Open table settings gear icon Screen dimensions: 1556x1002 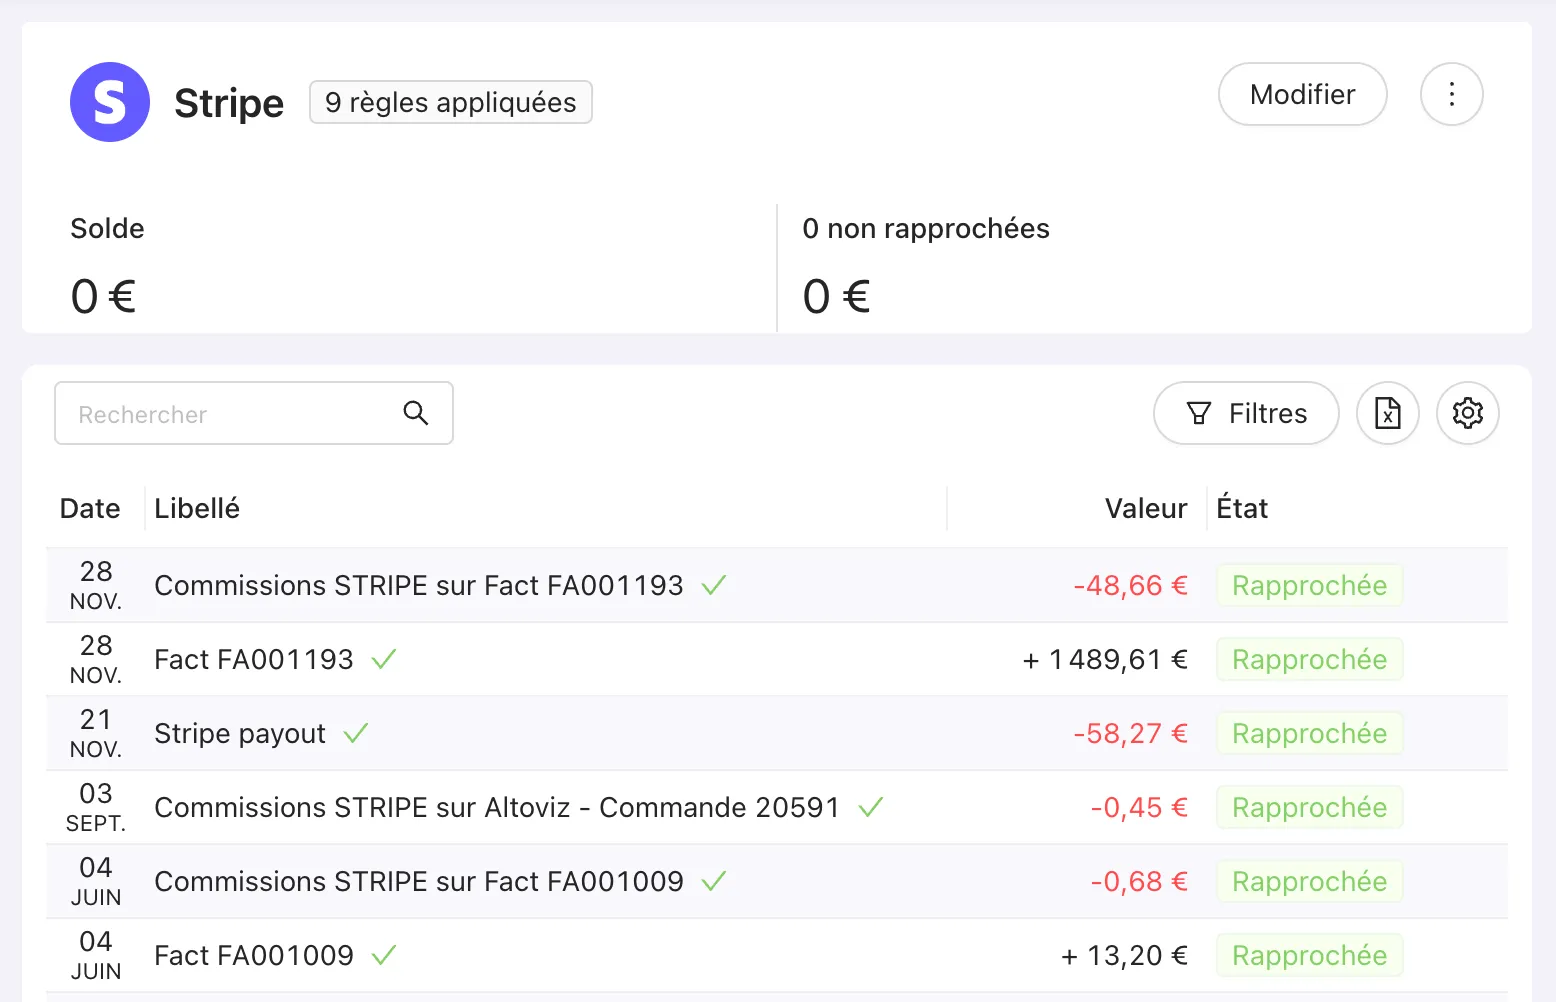pos(1468,413)
